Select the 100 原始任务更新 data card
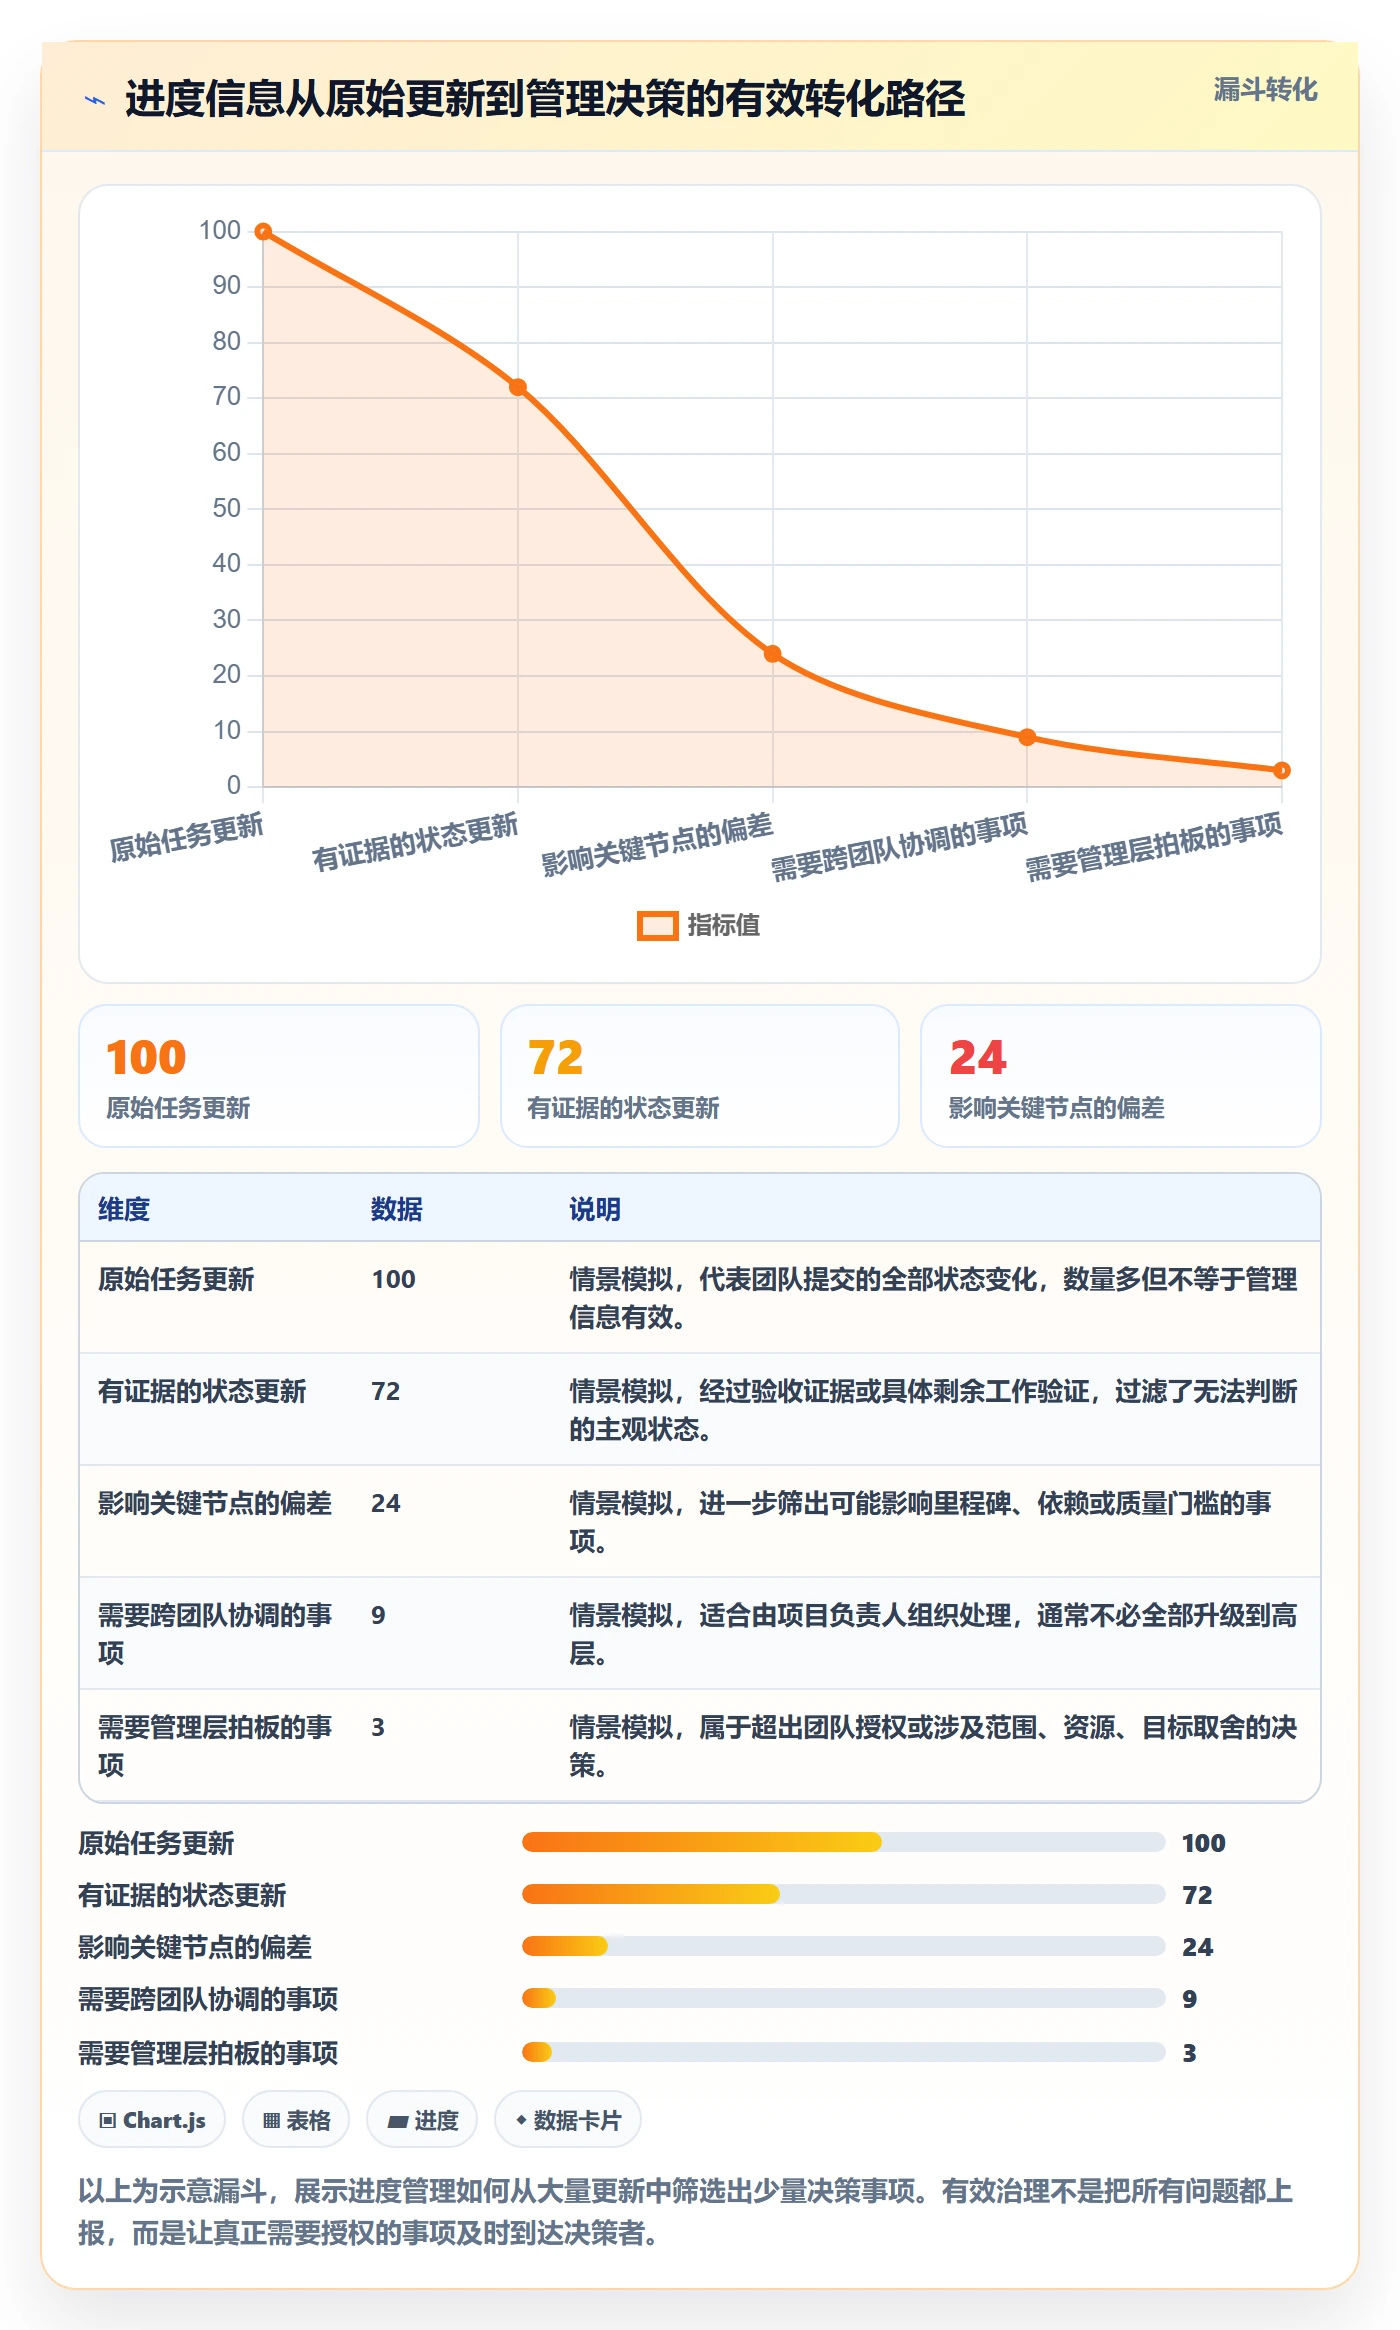 pos(279,1076)
